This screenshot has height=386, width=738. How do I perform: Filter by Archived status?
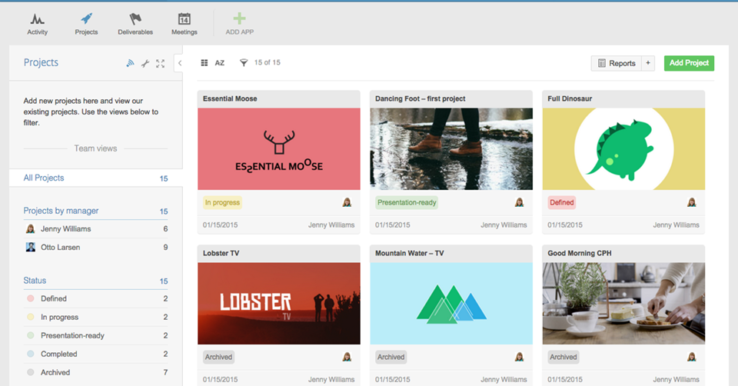tap(96, 372)
